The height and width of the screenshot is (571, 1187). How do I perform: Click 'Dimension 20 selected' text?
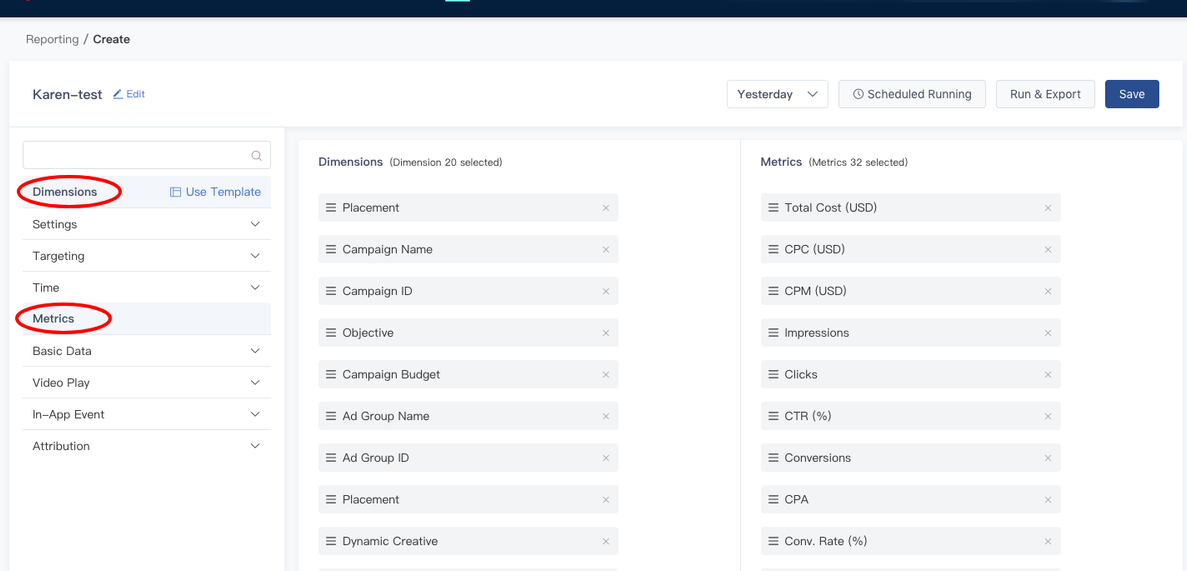coord(446,162)
